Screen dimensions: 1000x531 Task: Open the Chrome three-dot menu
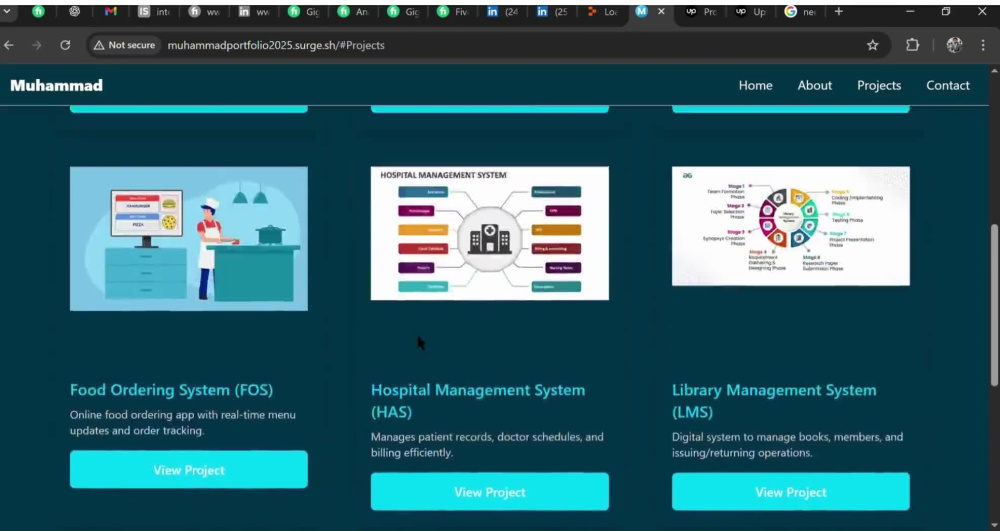coord(983,45)
